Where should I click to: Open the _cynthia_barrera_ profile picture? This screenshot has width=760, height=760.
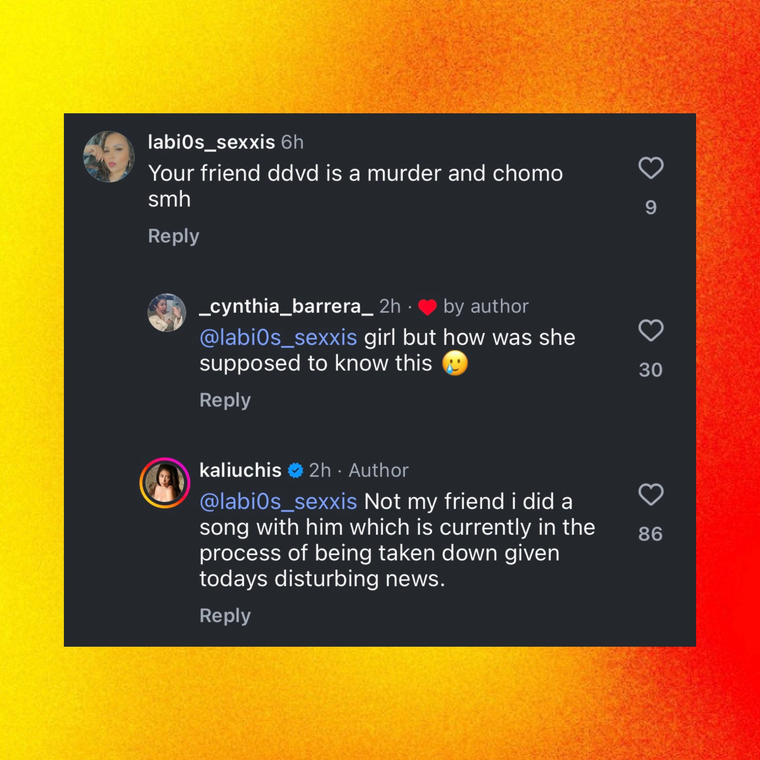pyautogui.click(x=166, y=313)
